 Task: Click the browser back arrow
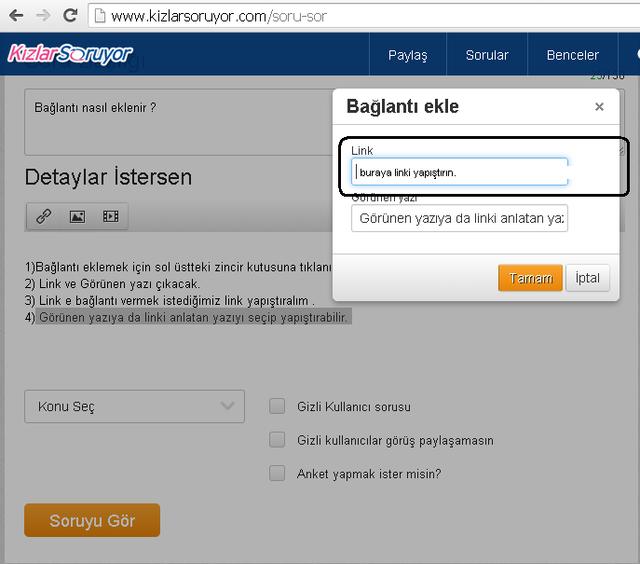click(16, 16)
